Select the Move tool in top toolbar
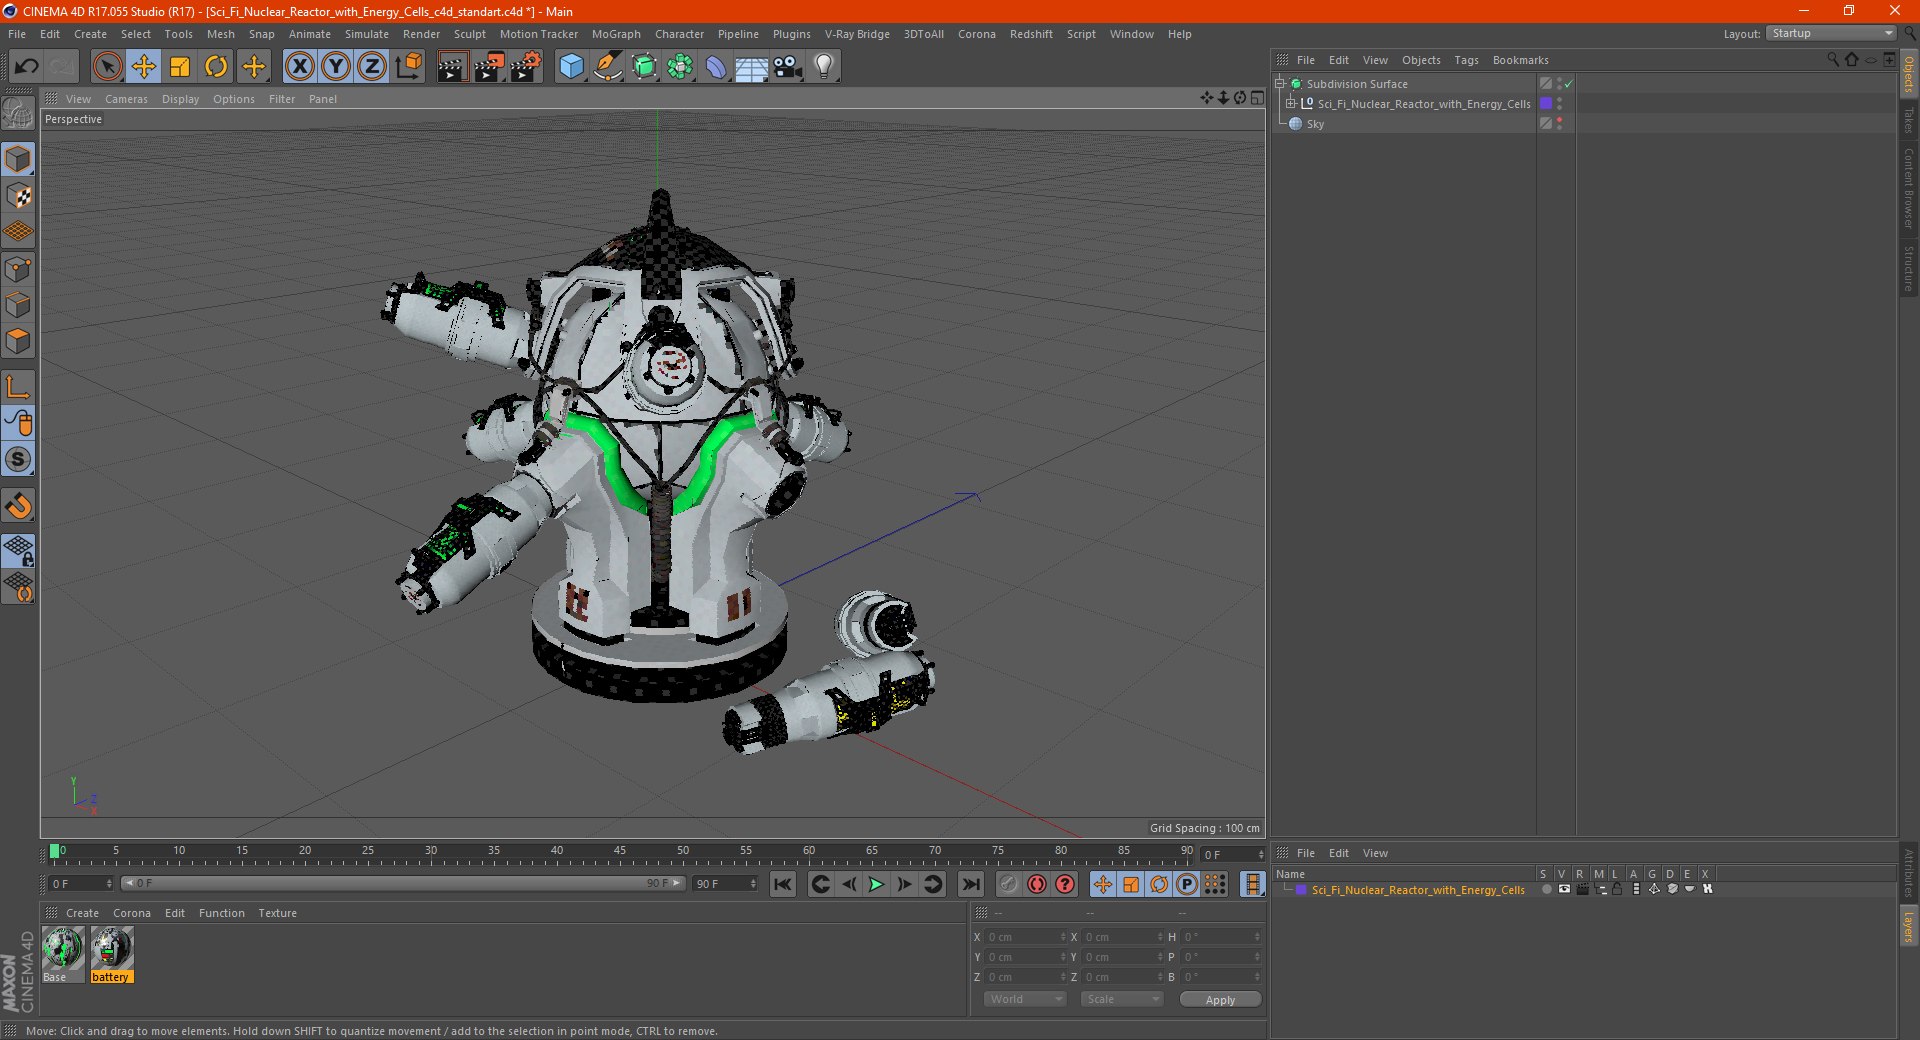The height and width of the screenshot is (1040, 1920). [144, 67]
